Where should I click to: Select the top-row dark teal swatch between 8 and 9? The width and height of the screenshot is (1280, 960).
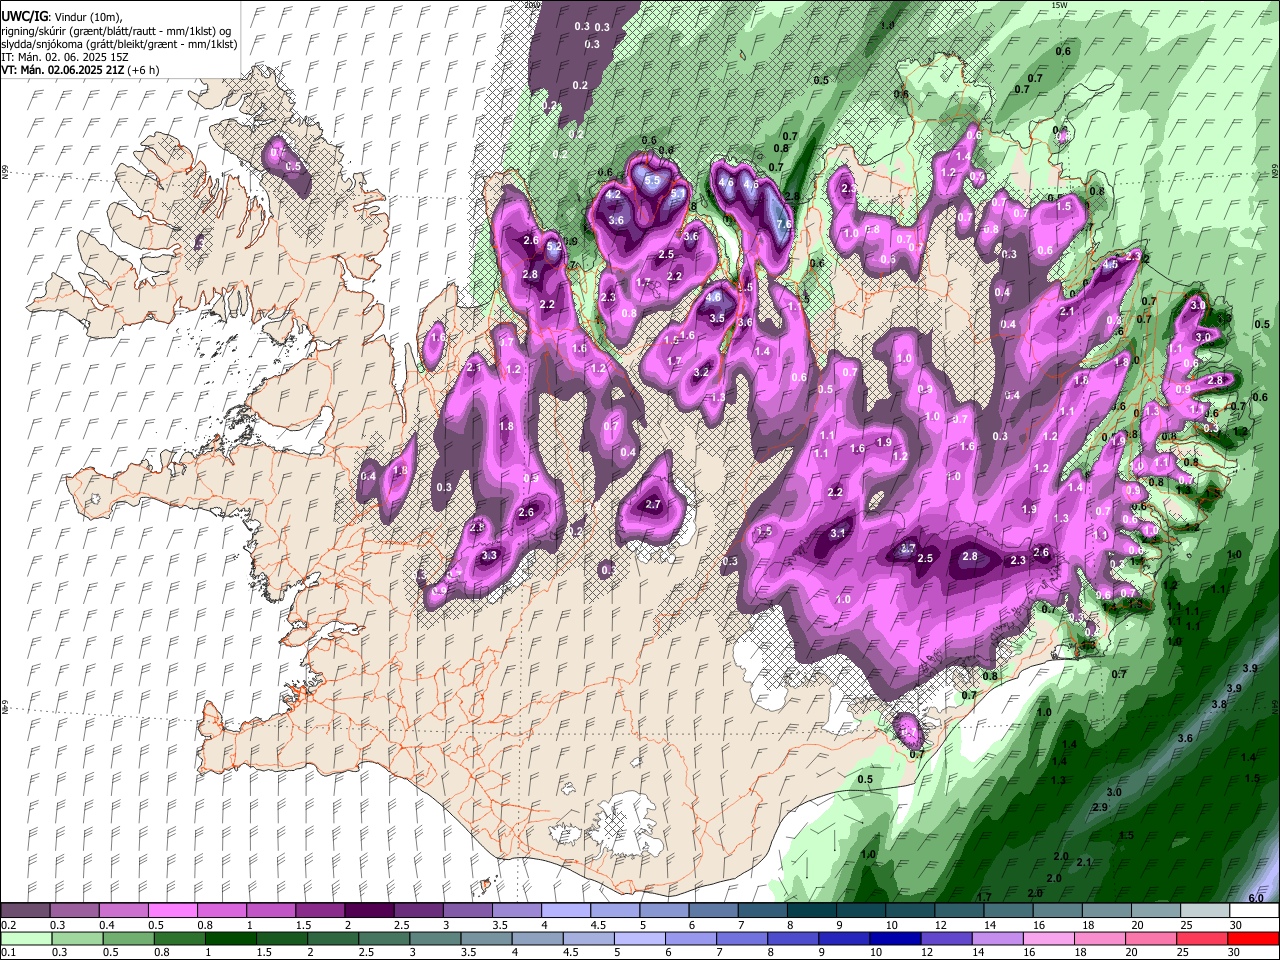(812, 911)
